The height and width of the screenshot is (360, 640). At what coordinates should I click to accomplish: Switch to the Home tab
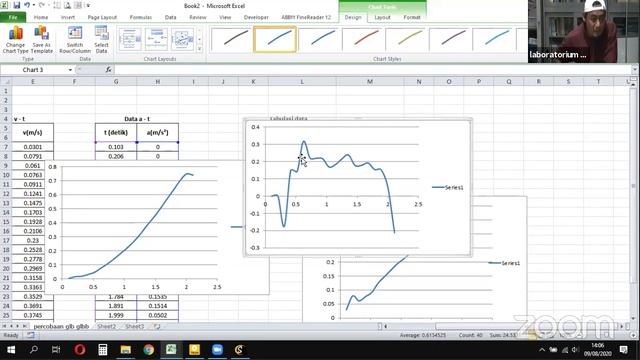tap(41, 17)
